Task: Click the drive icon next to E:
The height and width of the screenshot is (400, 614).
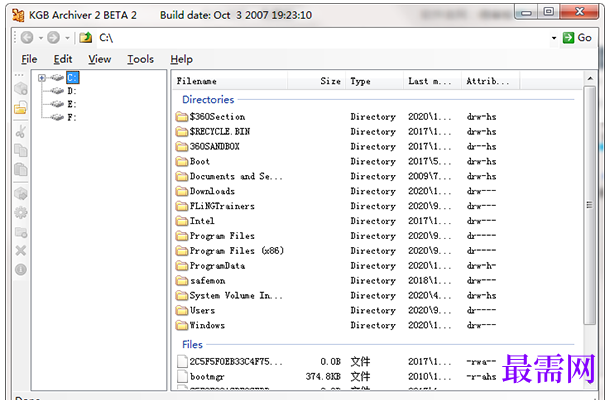Action: coord(58,104)
